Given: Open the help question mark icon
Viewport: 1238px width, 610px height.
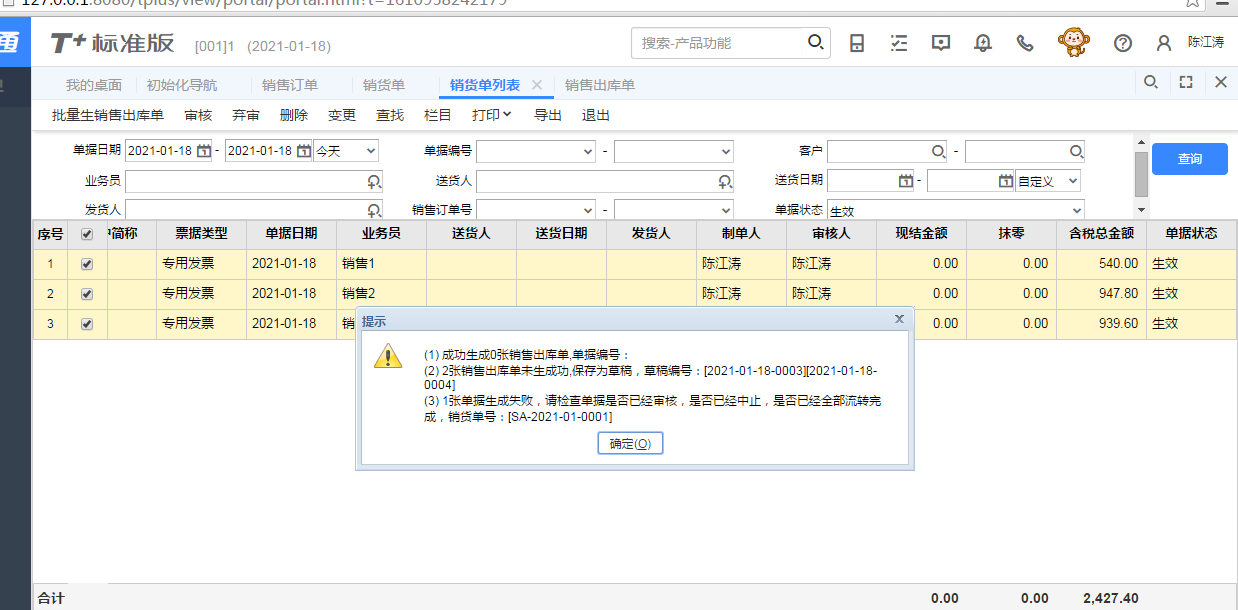Looking at the screenshot, I should pos(1123,43).
